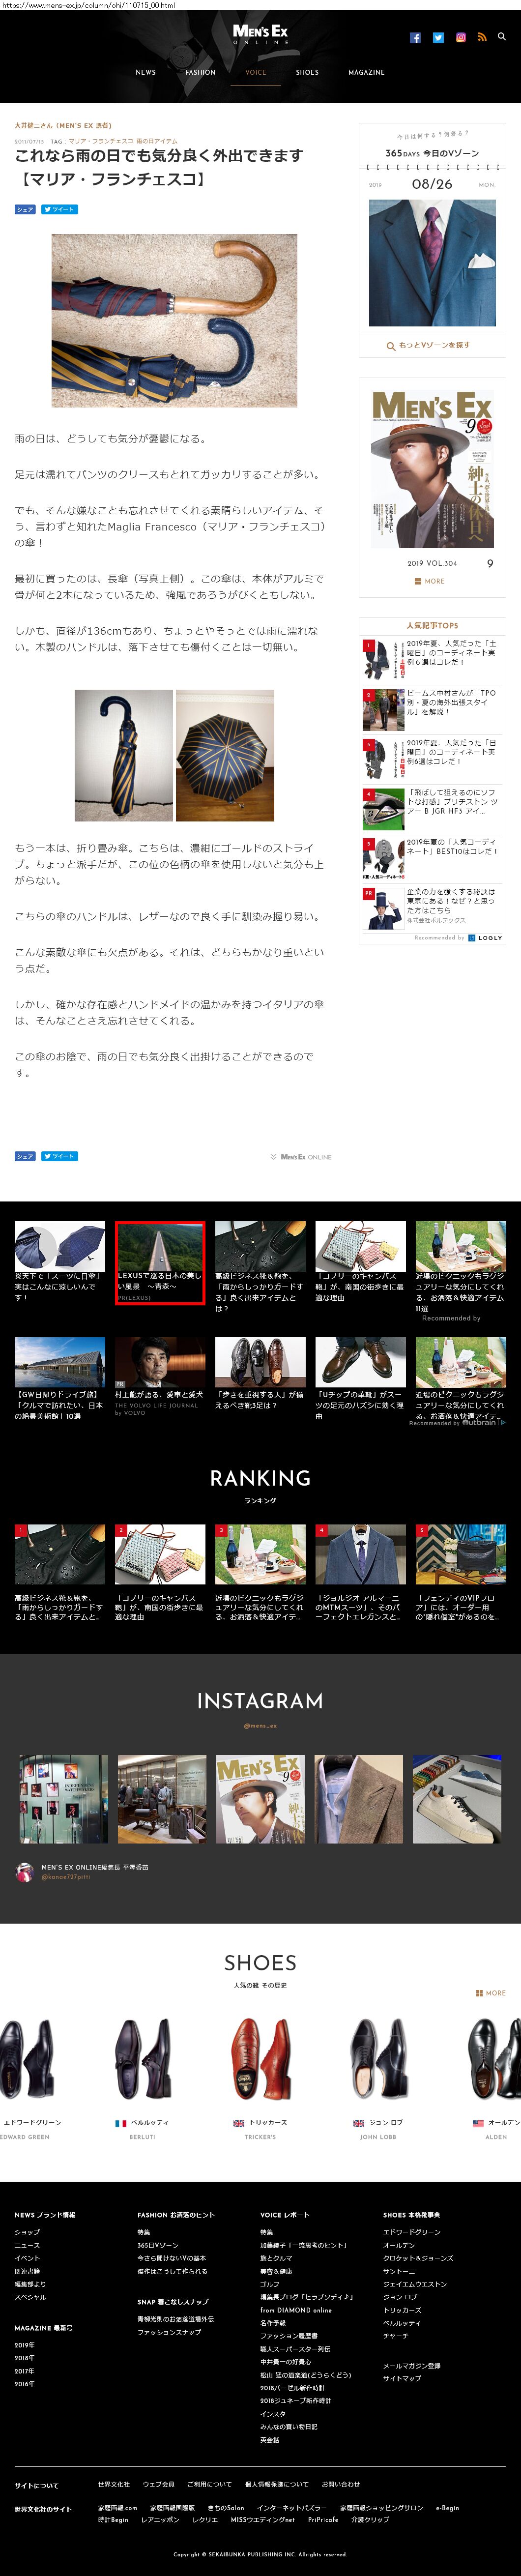This screenshot has width=521, height=2576.
Task: Open the 「歩き」を重視する人 shoes card
Action: point(260,1374)
